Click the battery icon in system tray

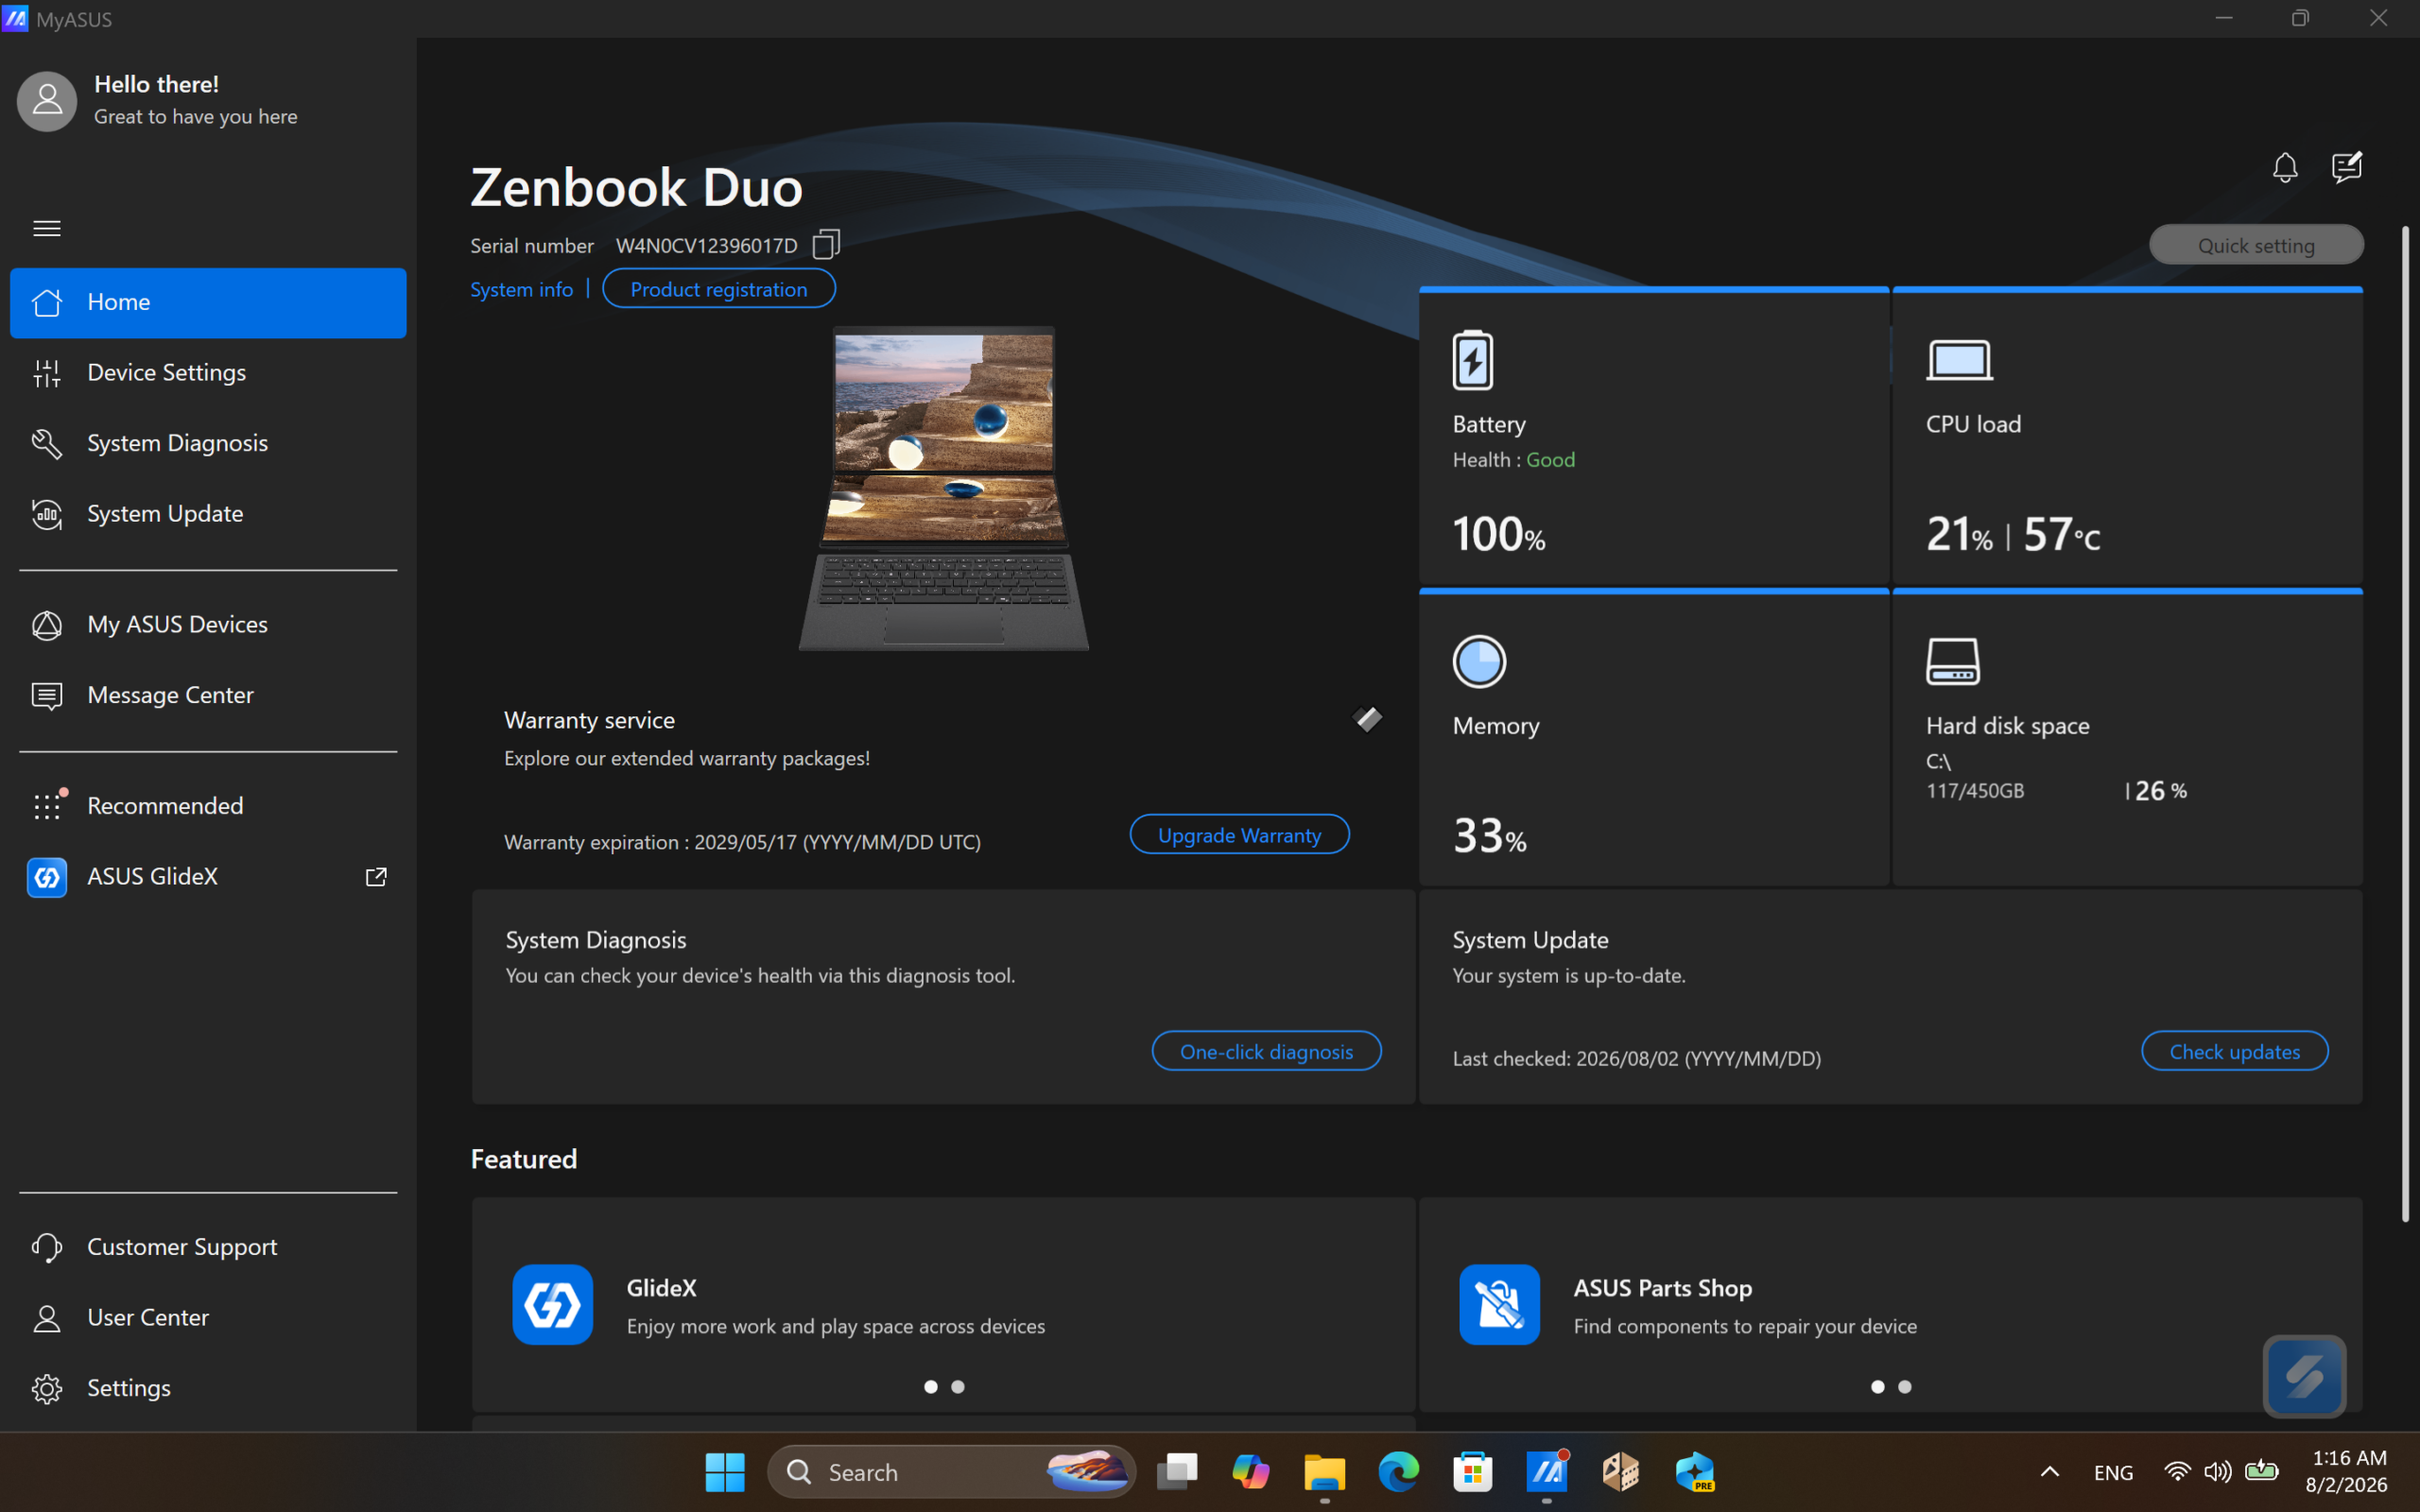(2261, 1472)
